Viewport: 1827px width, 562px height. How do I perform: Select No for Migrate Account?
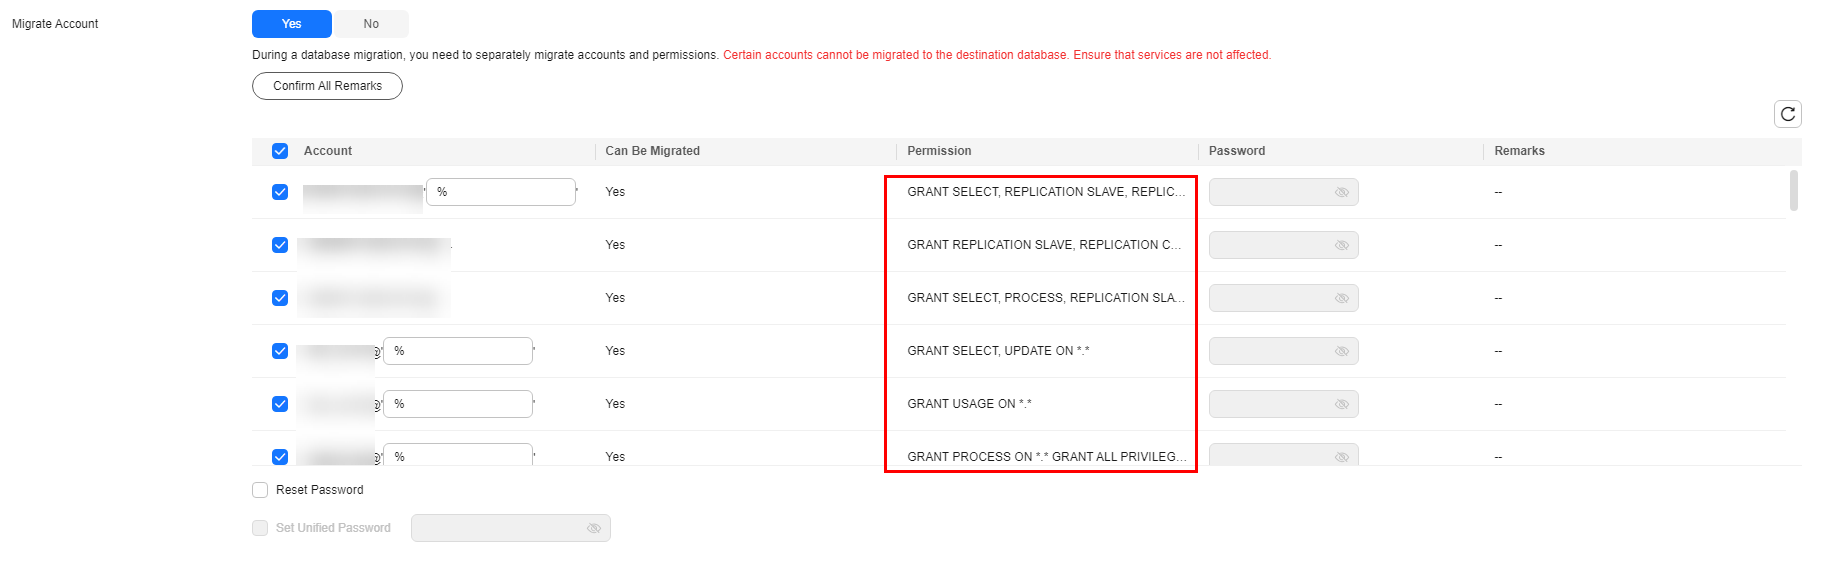click(x=371, y=24)
